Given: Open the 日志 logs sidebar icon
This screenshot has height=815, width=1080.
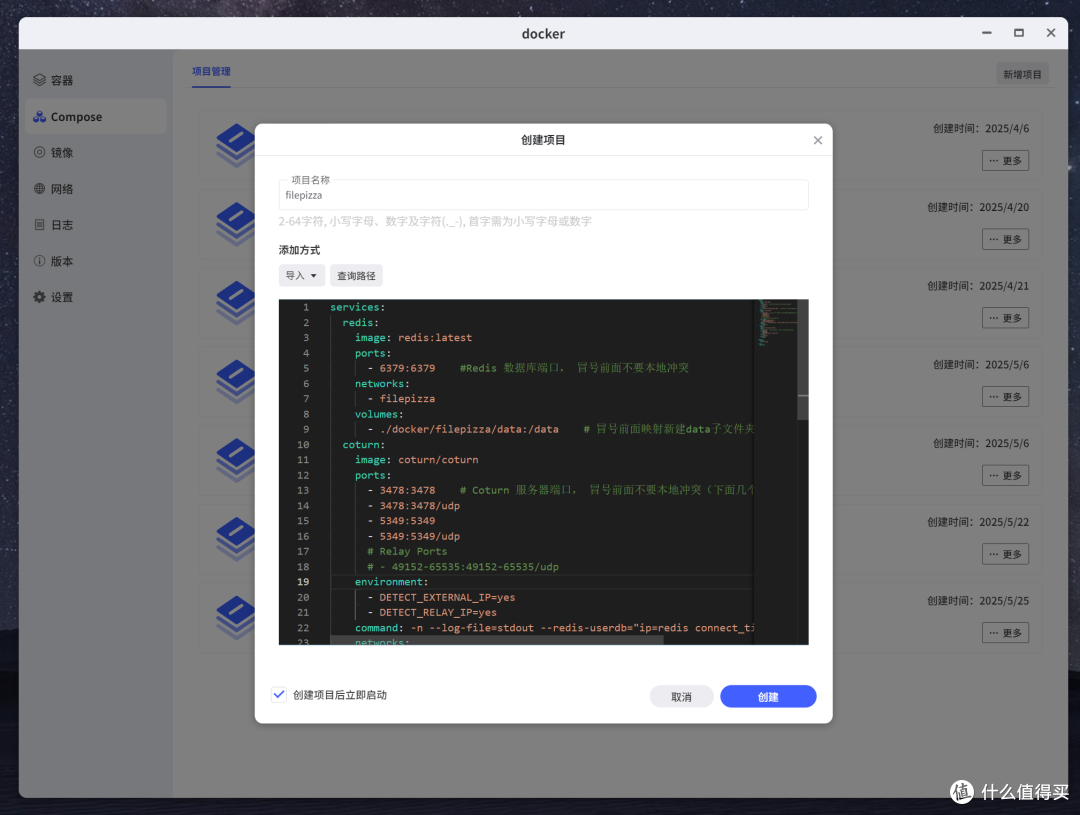Looking at the screenshot, I should 39,225.
